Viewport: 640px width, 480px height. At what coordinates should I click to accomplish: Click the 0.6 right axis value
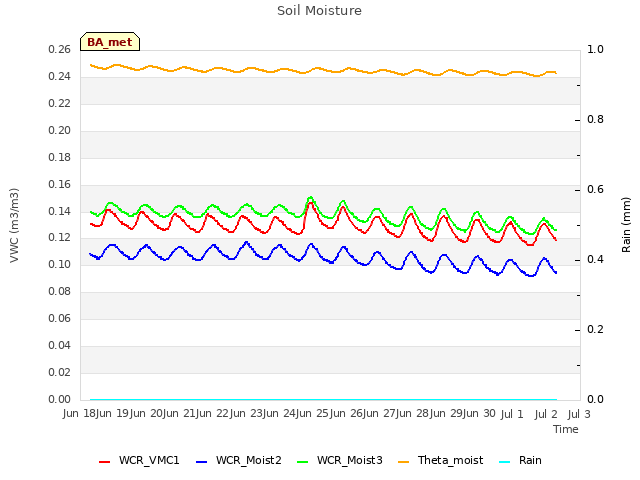point(595,189)
